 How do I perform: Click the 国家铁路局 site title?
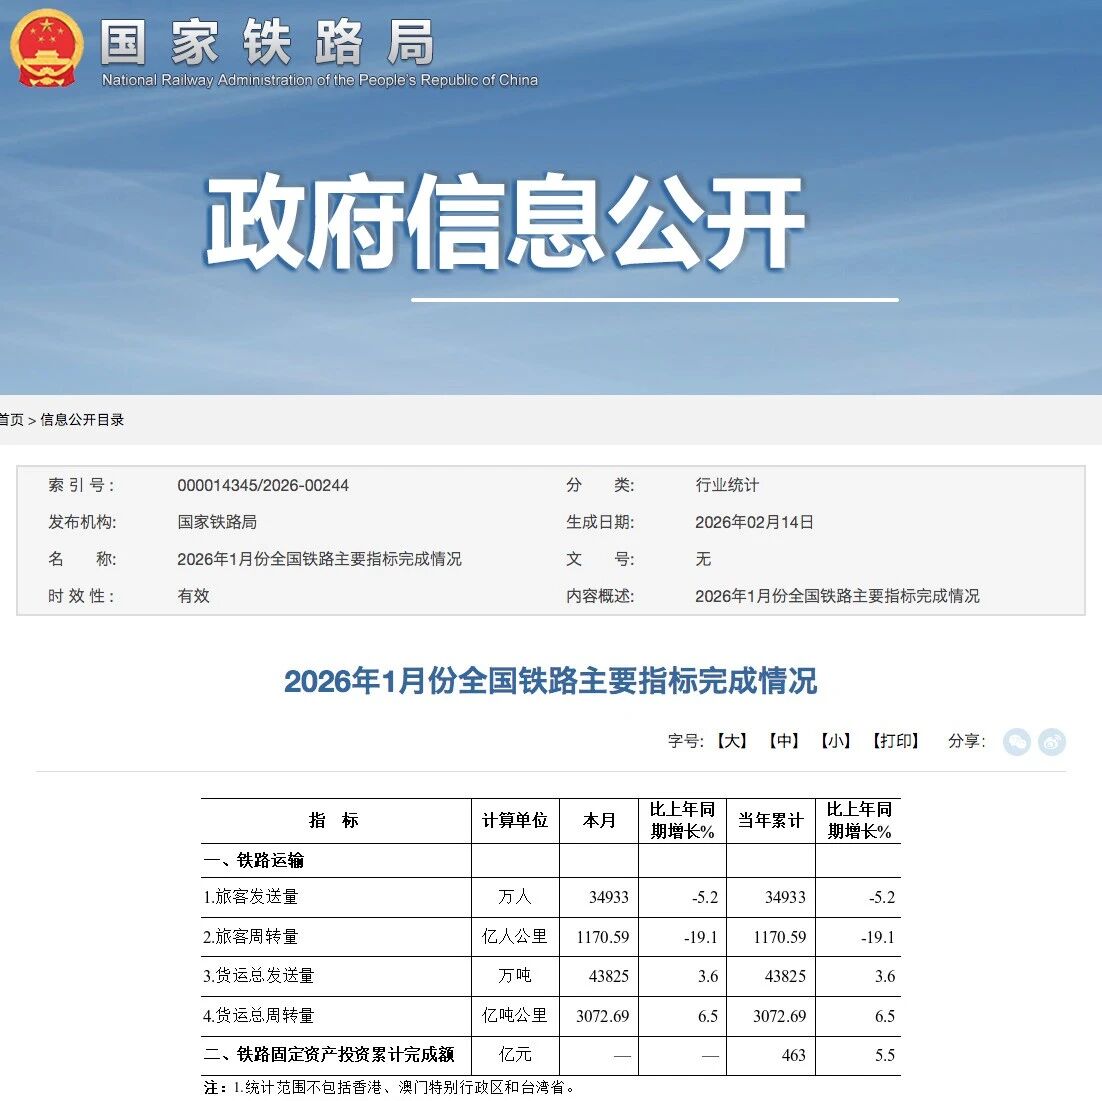click(x=268, y=42)
